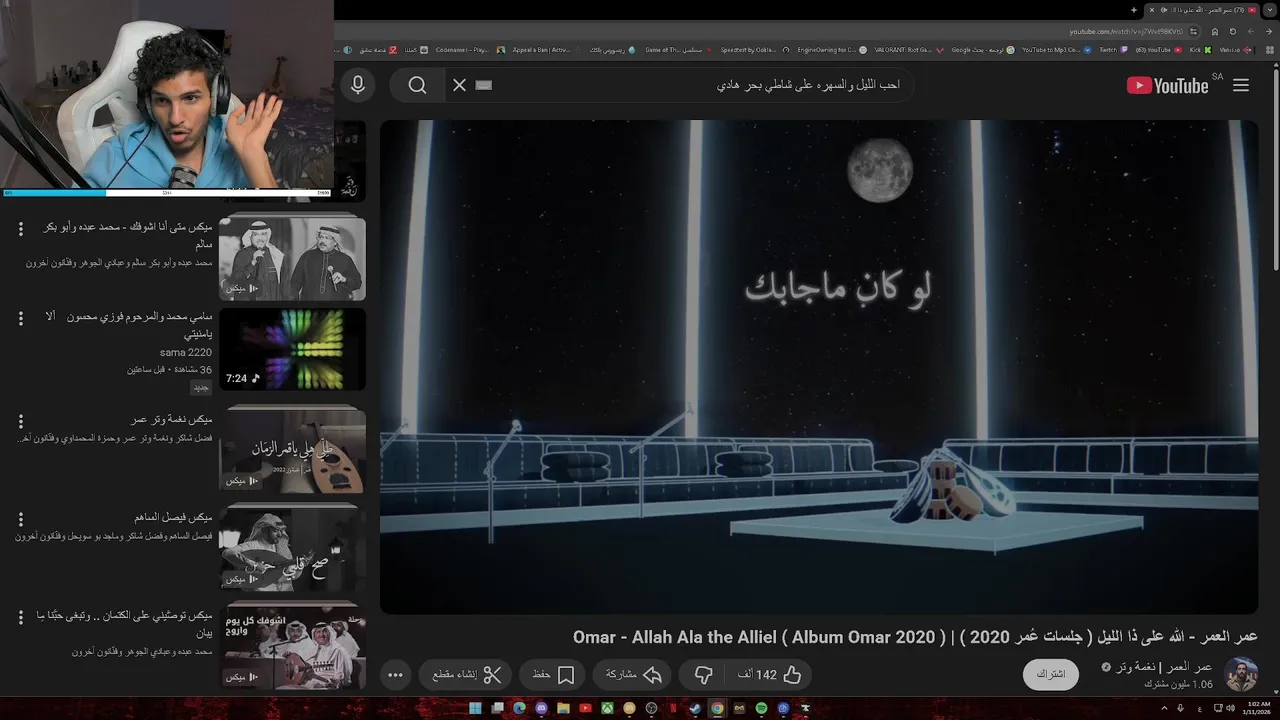Open channel name عمر العمر | نغمة وتر
The height and width of the screenshot is (720, 1280).
pos(1165,667)
